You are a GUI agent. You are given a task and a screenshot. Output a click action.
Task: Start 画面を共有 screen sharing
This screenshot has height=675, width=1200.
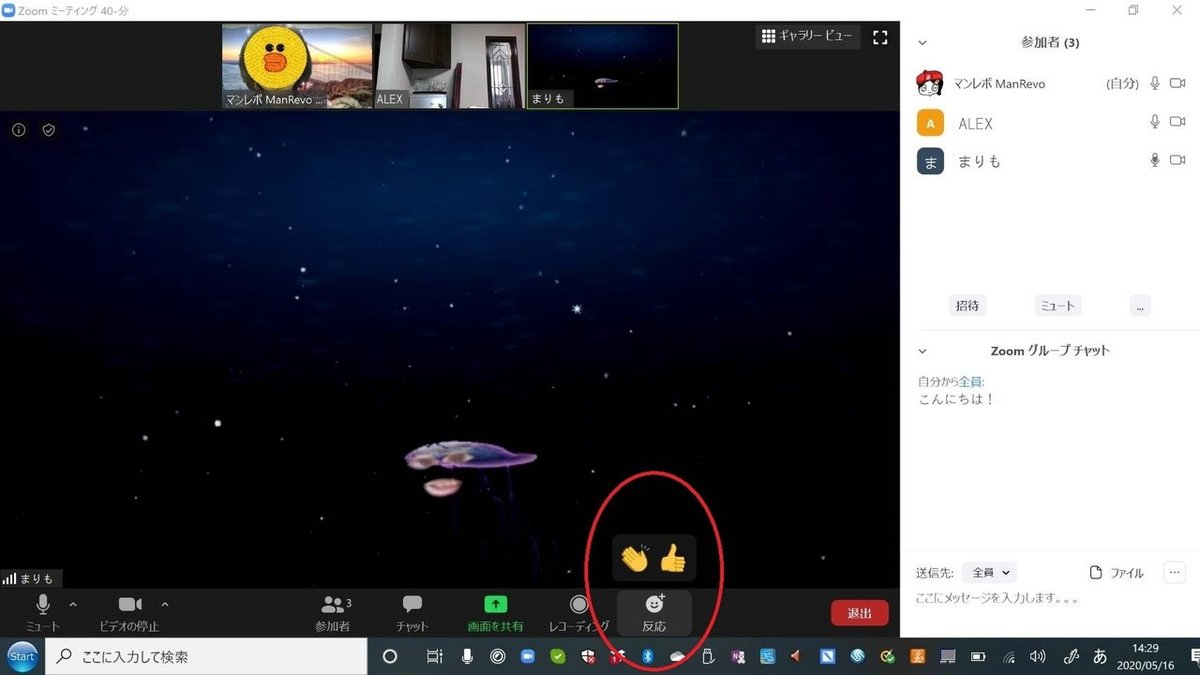tap(496, 612)
